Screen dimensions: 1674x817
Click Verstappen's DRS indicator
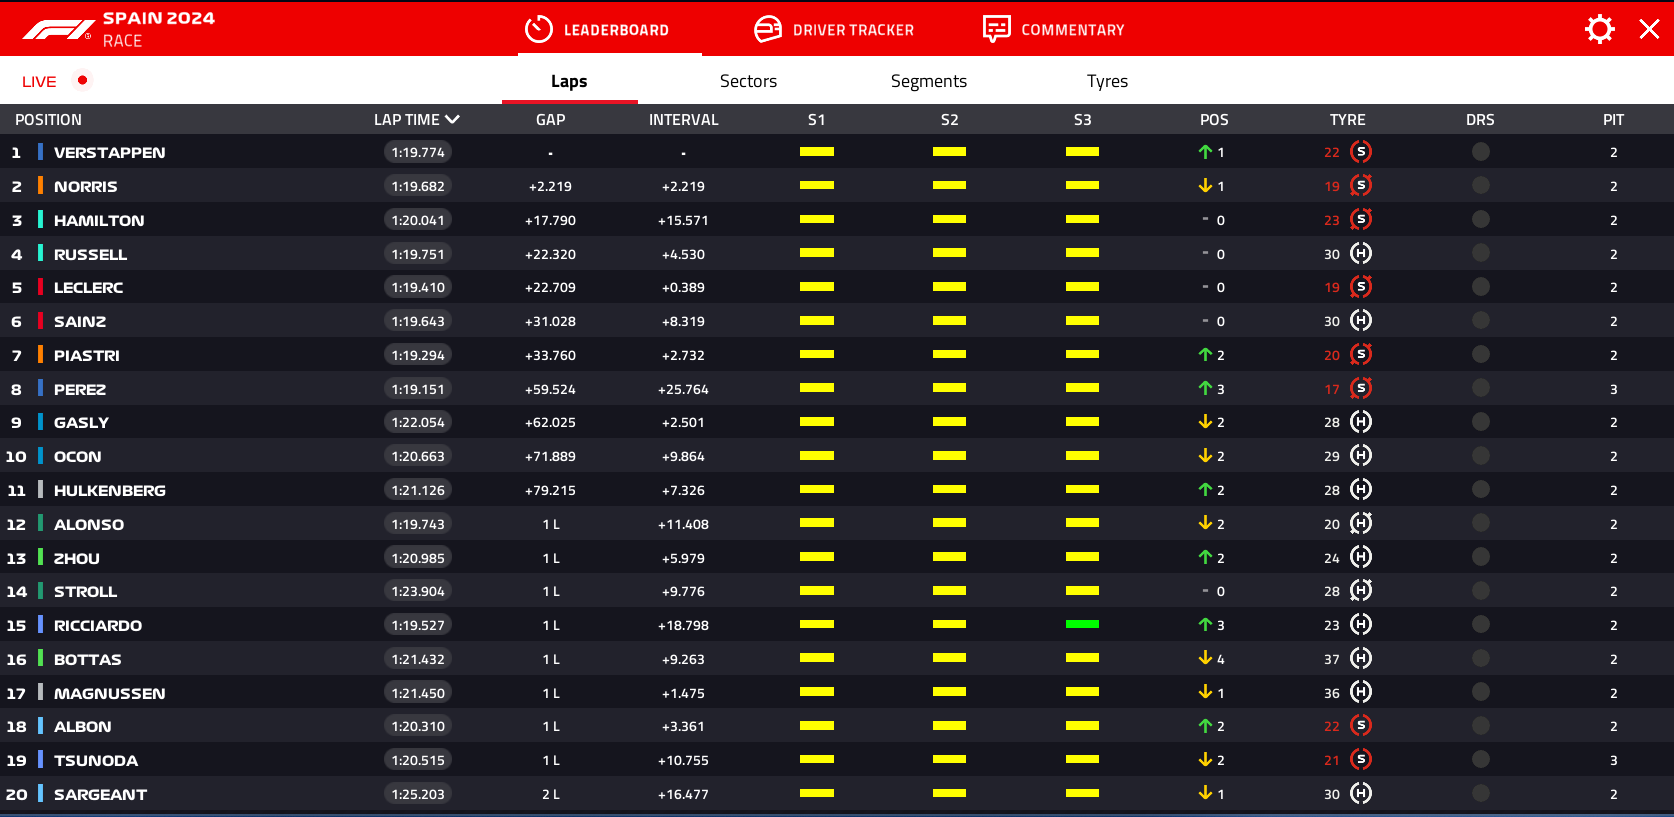(1481, 152)
